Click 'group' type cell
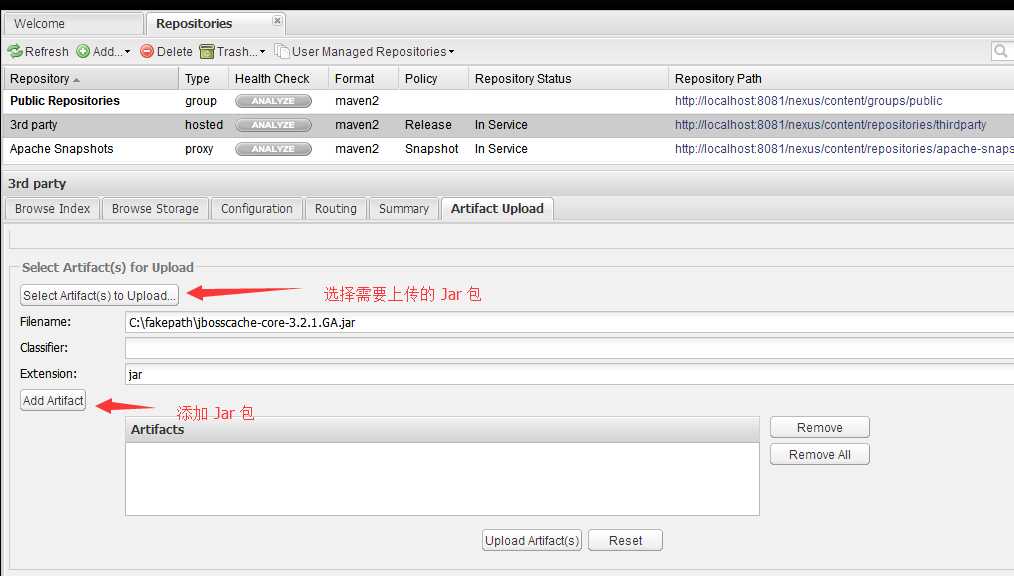Screen dimensions: 1014x576 point(200,101)
